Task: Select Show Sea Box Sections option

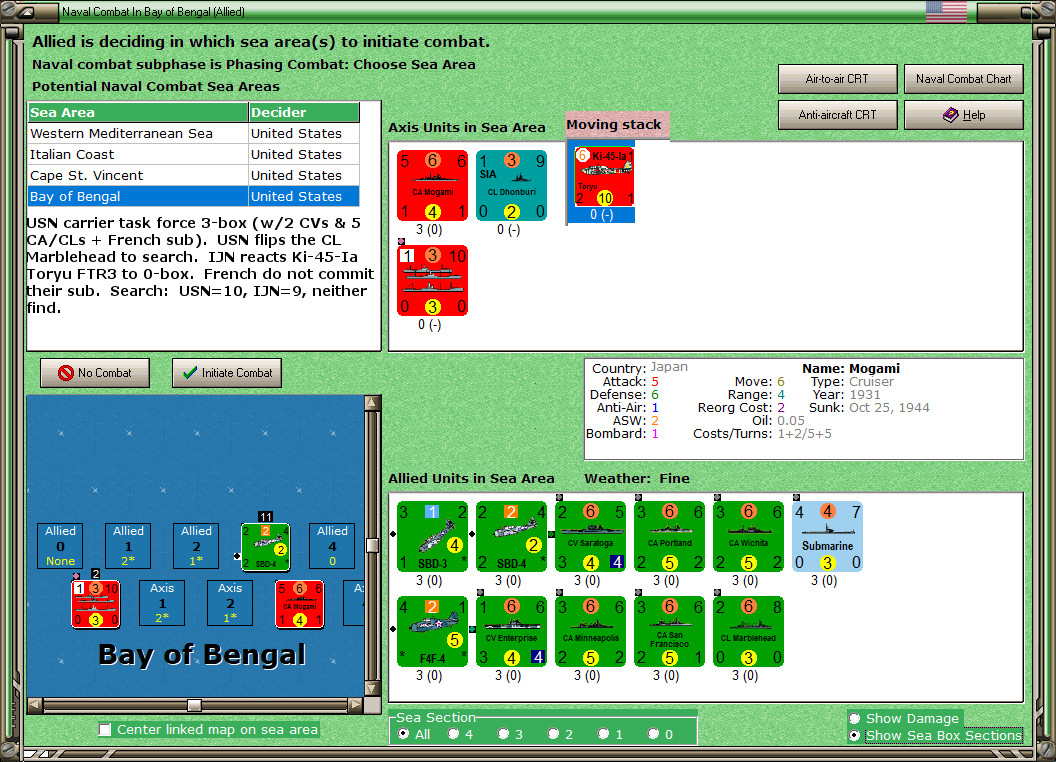Action: 855,735
